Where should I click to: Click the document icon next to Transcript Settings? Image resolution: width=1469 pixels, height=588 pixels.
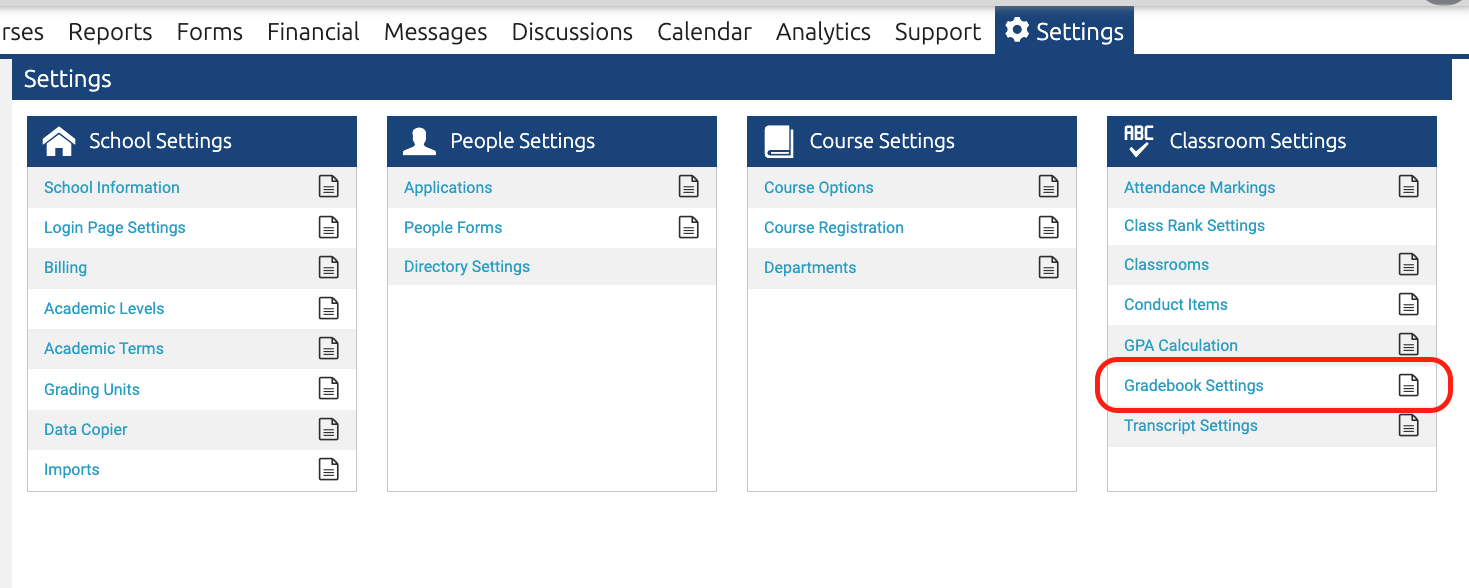(x=1409, y=424)
